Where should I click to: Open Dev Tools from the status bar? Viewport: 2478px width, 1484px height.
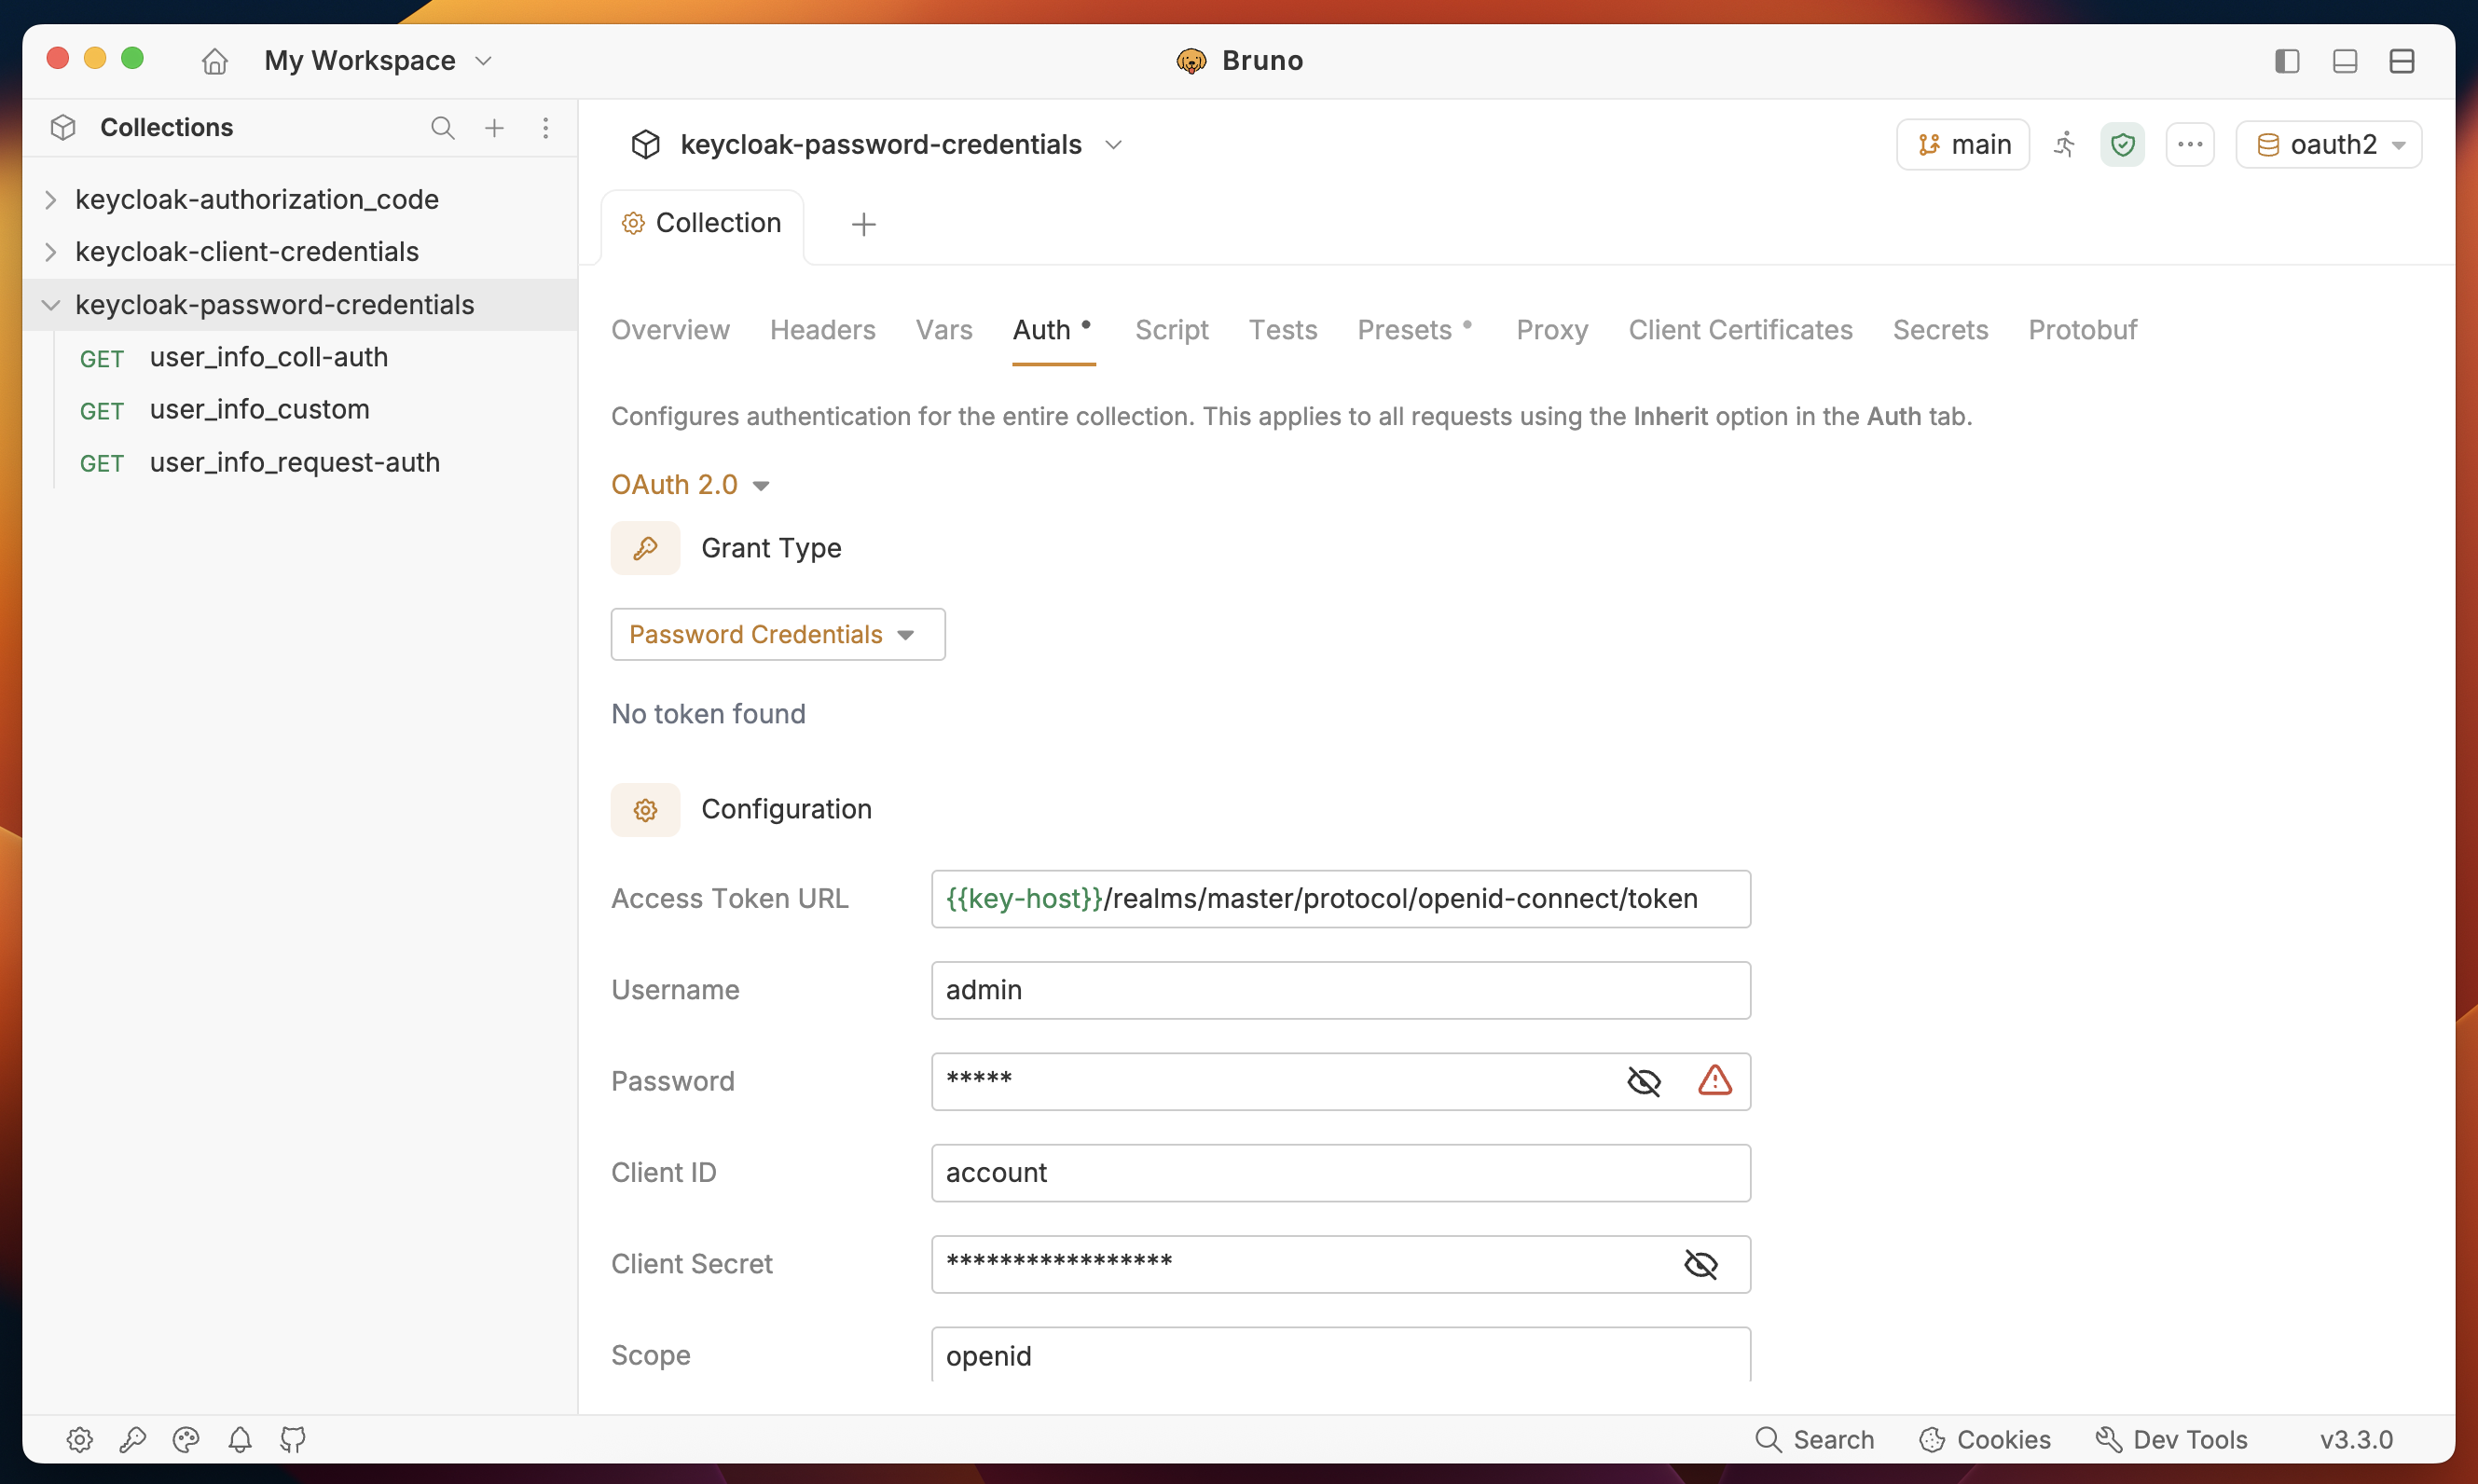coord(2171,1439)
